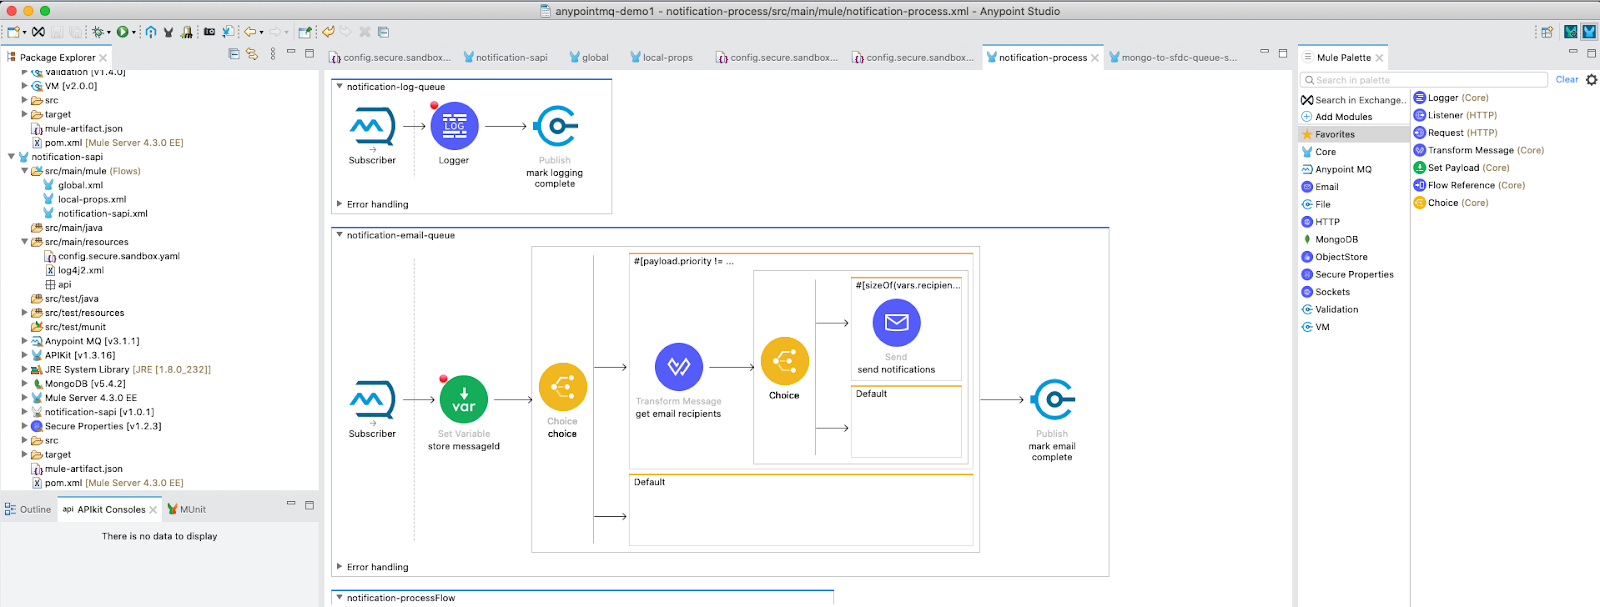Collapse the src/main/mule folder

[x=25, y=171]
